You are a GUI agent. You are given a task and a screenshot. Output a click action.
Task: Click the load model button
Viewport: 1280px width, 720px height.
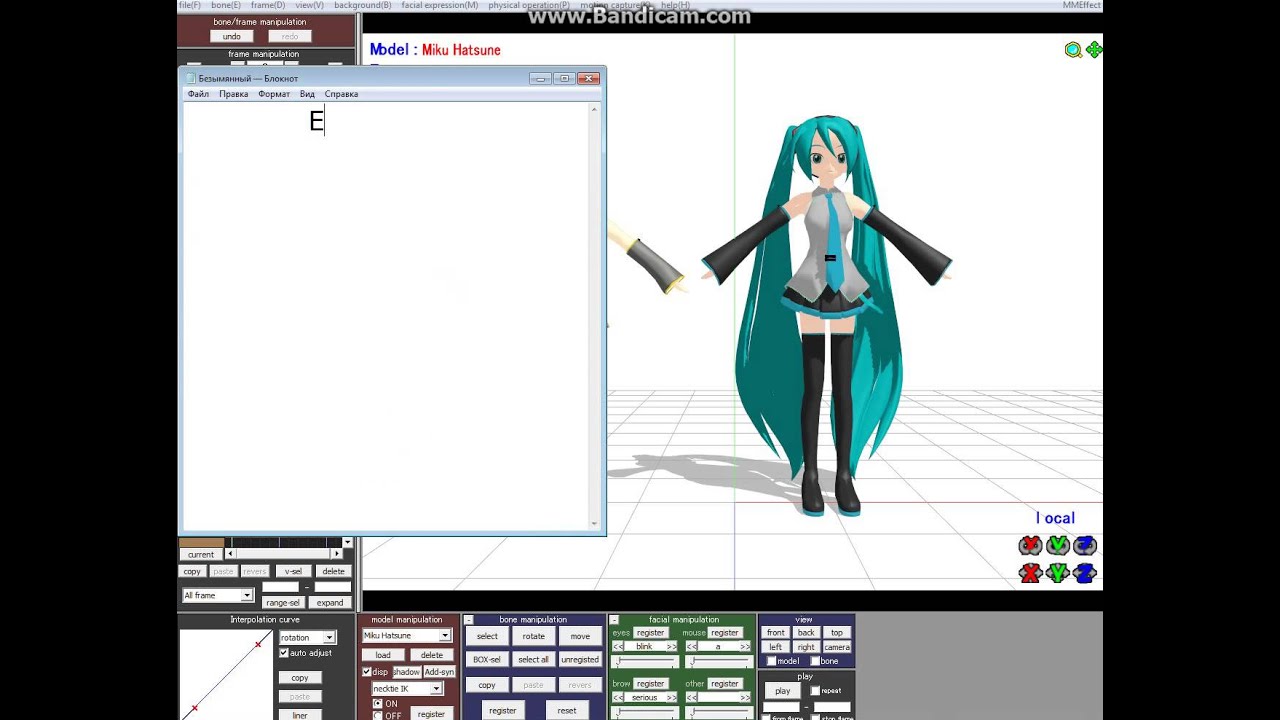[x=383, y=655]
